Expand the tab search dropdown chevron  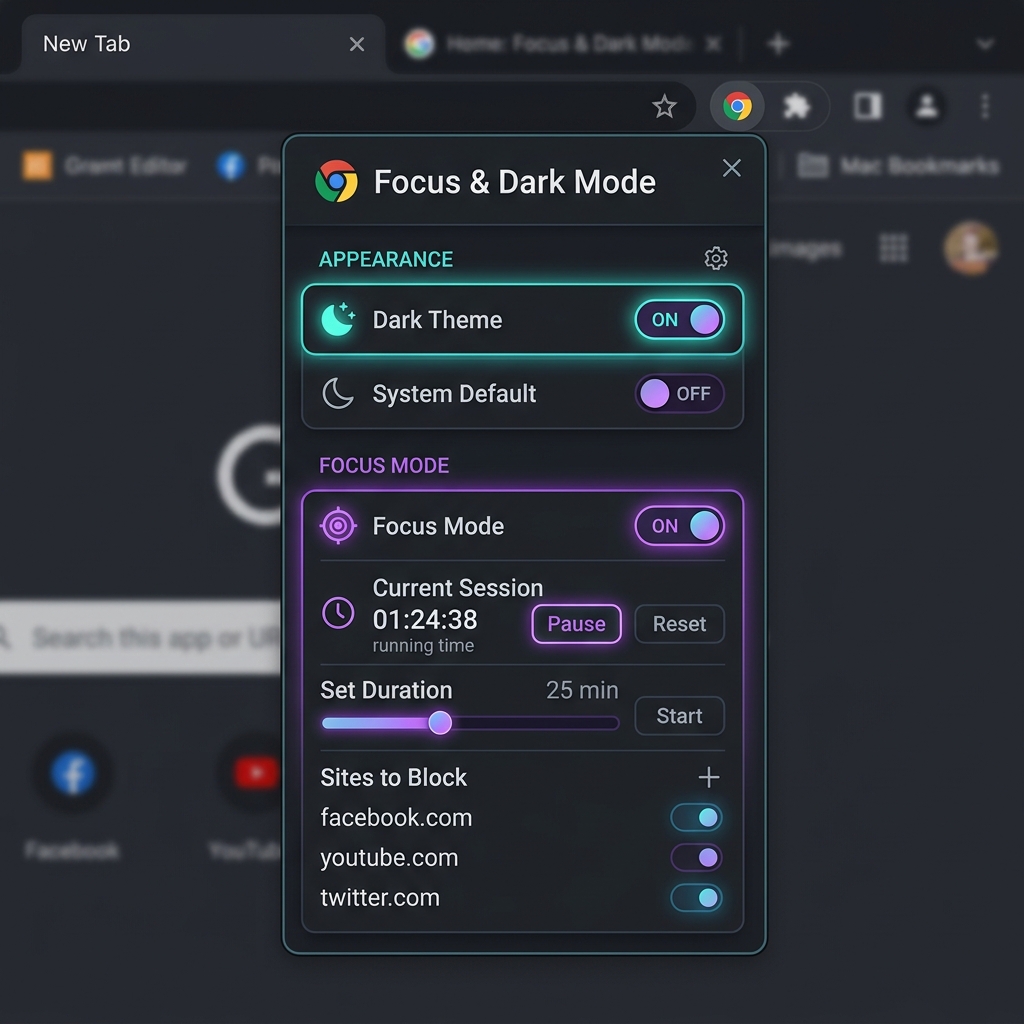tap(985, 44)
